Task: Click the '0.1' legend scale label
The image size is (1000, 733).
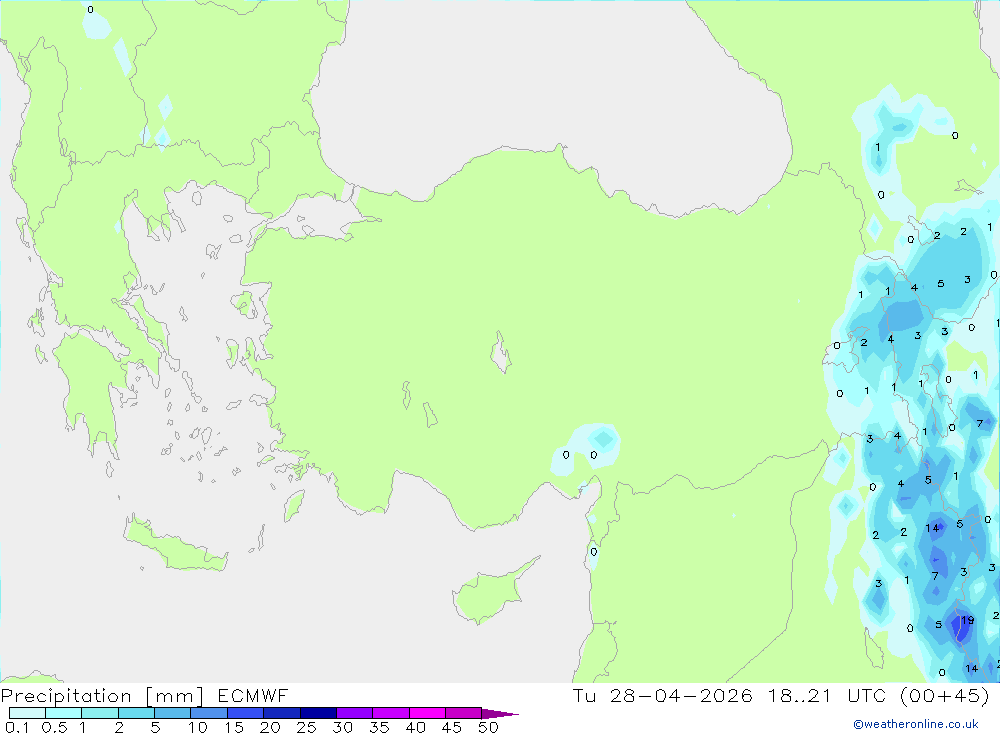Action: point(17,727)
